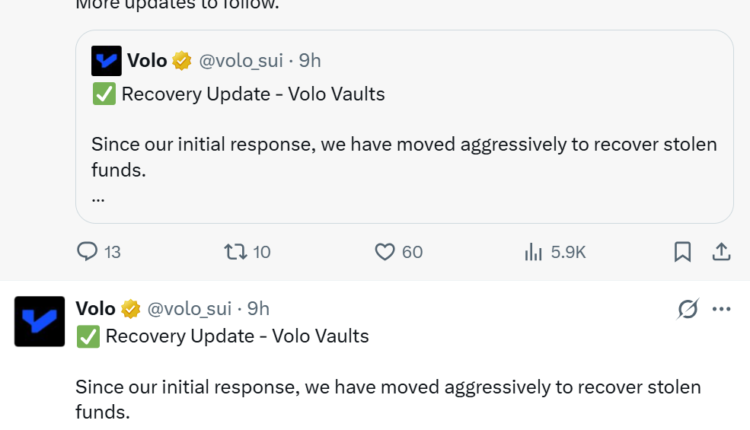
Task: View analytics showing 5.9K views
Action: point(533,252)
